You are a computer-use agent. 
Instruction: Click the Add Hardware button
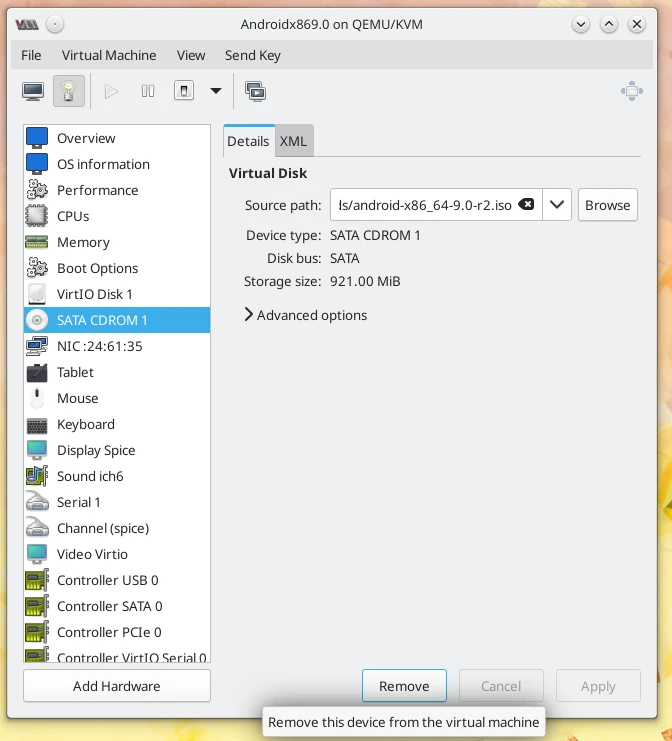[x=116, y=686]
